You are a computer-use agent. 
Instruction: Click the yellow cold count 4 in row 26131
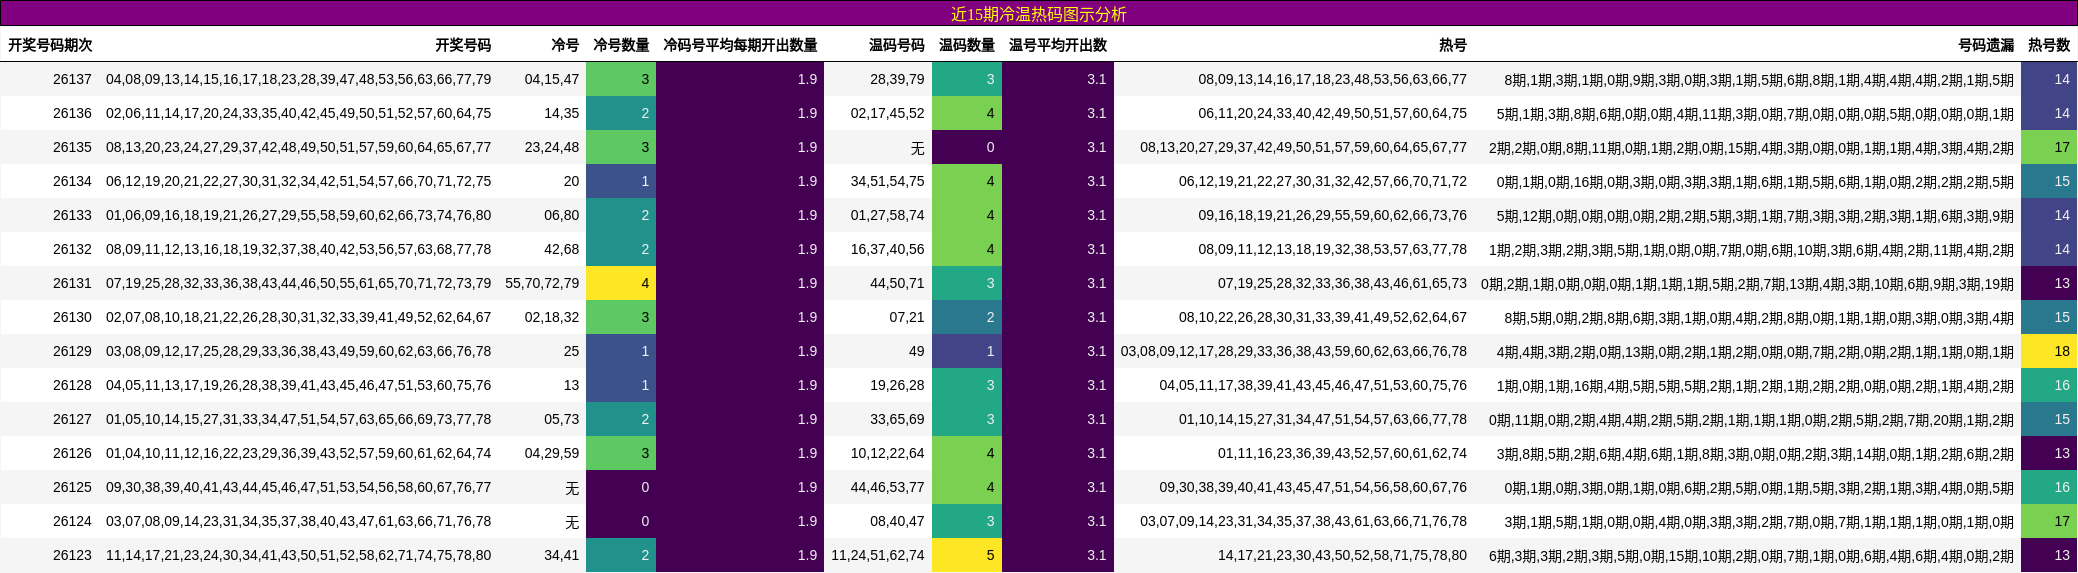pyautogui.click(x=621, y=283)
